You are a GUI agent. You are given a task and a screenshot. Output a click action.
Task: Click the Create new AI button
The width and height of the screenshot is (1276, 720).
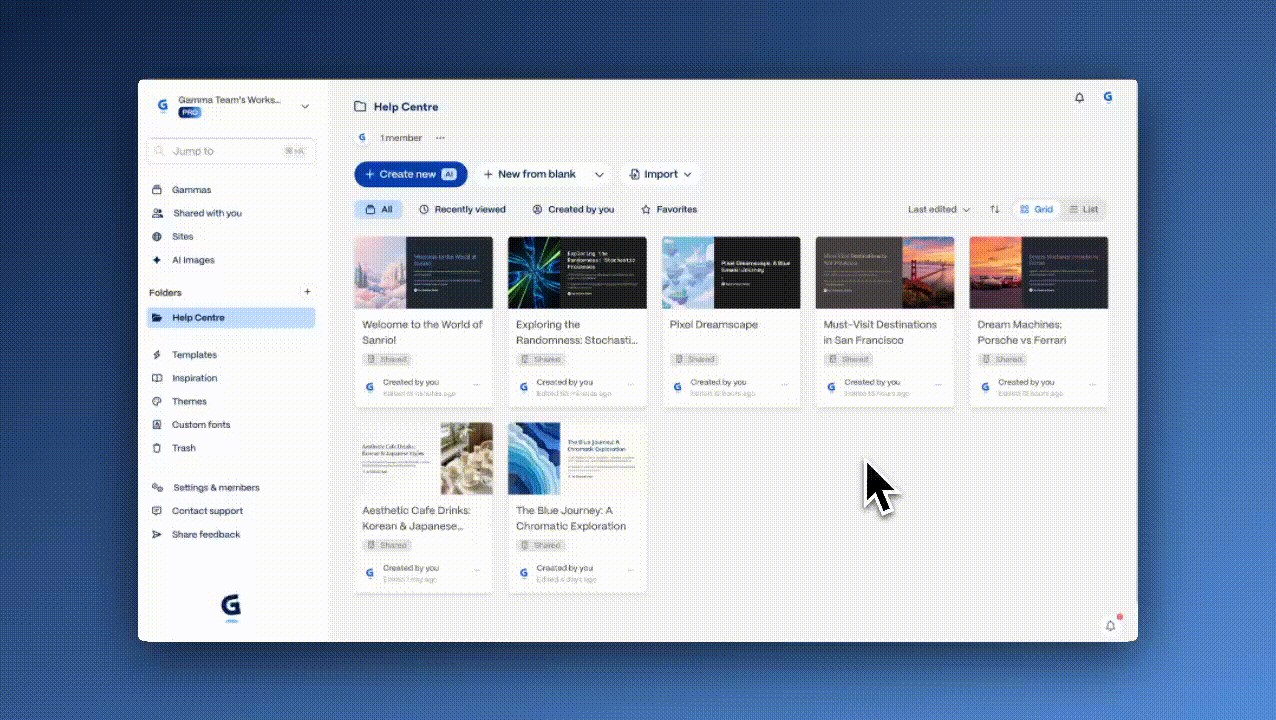click(x=410, y=175)
